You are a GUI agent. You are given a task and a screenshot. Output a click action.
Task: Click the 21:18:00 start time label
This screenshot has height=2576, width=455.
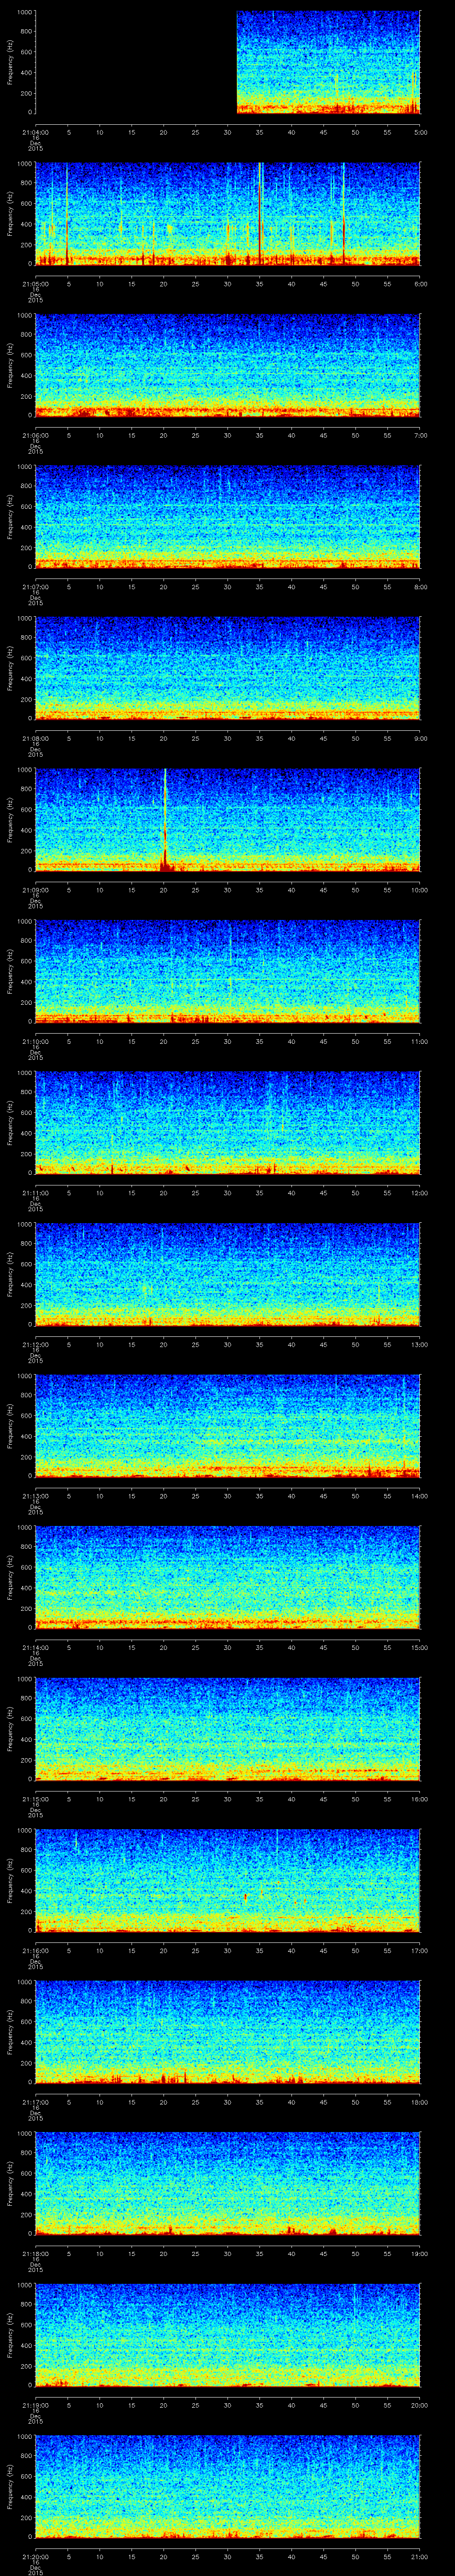(x=35, y=2254)
